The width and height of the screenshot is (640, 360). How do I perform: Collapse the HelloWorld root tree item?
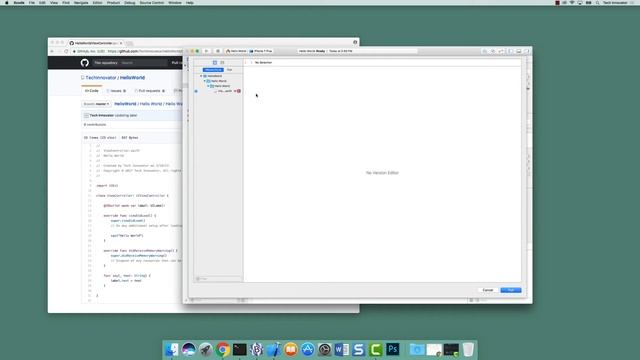click(201, 76)
